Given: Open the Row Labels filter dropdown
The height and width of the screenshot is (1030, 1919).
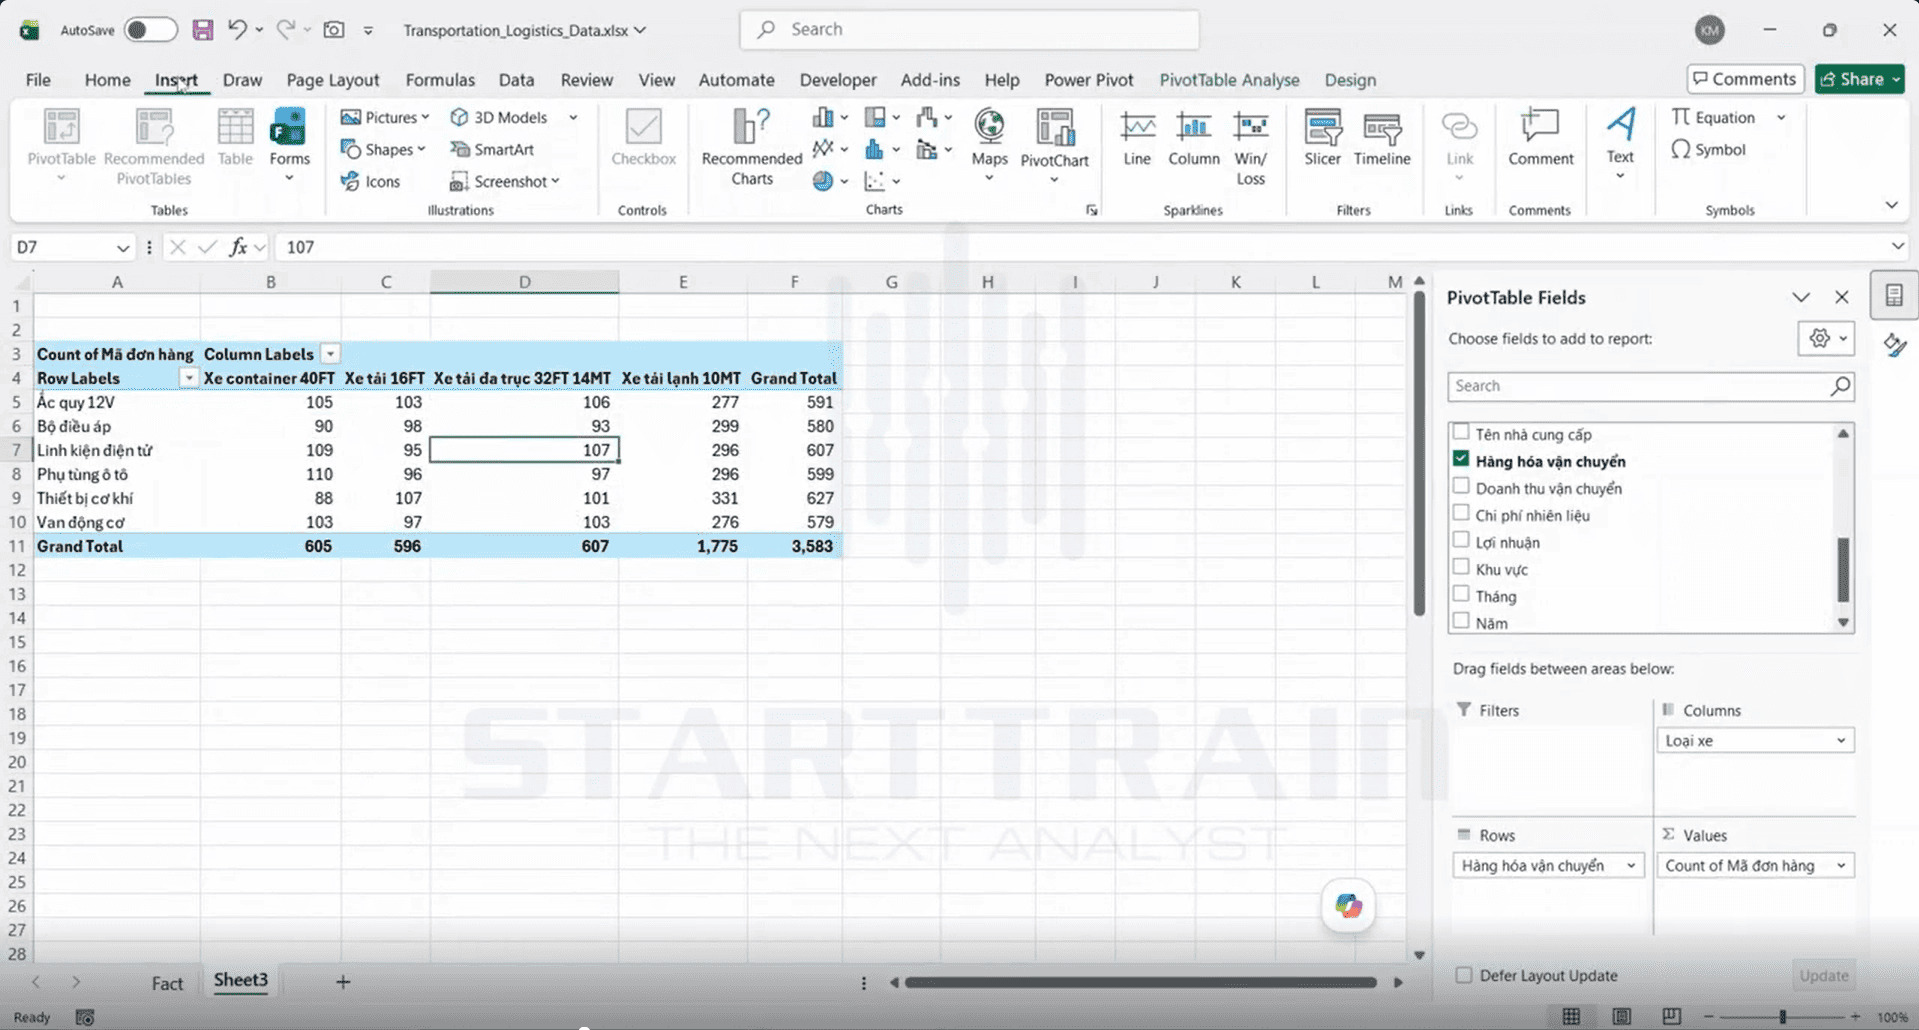Looking at the screenshot, I should pos(188,378).
